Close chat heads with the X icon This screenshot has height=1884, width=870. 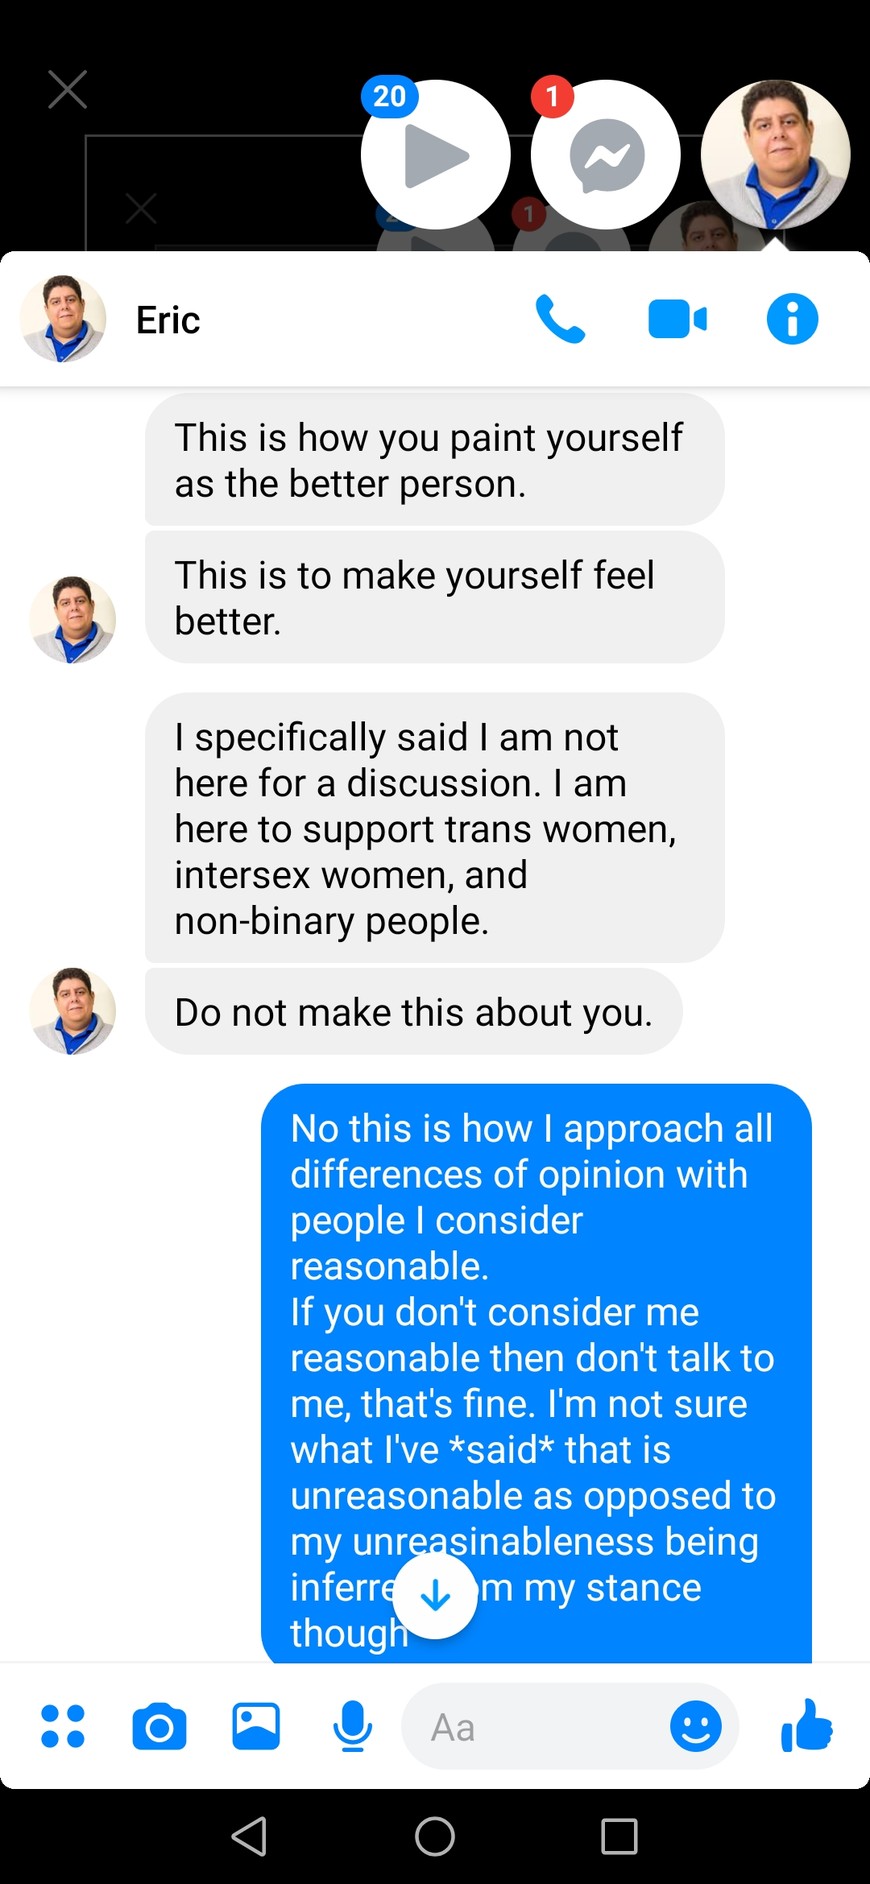pyautogui.click(x=68, y=89)
